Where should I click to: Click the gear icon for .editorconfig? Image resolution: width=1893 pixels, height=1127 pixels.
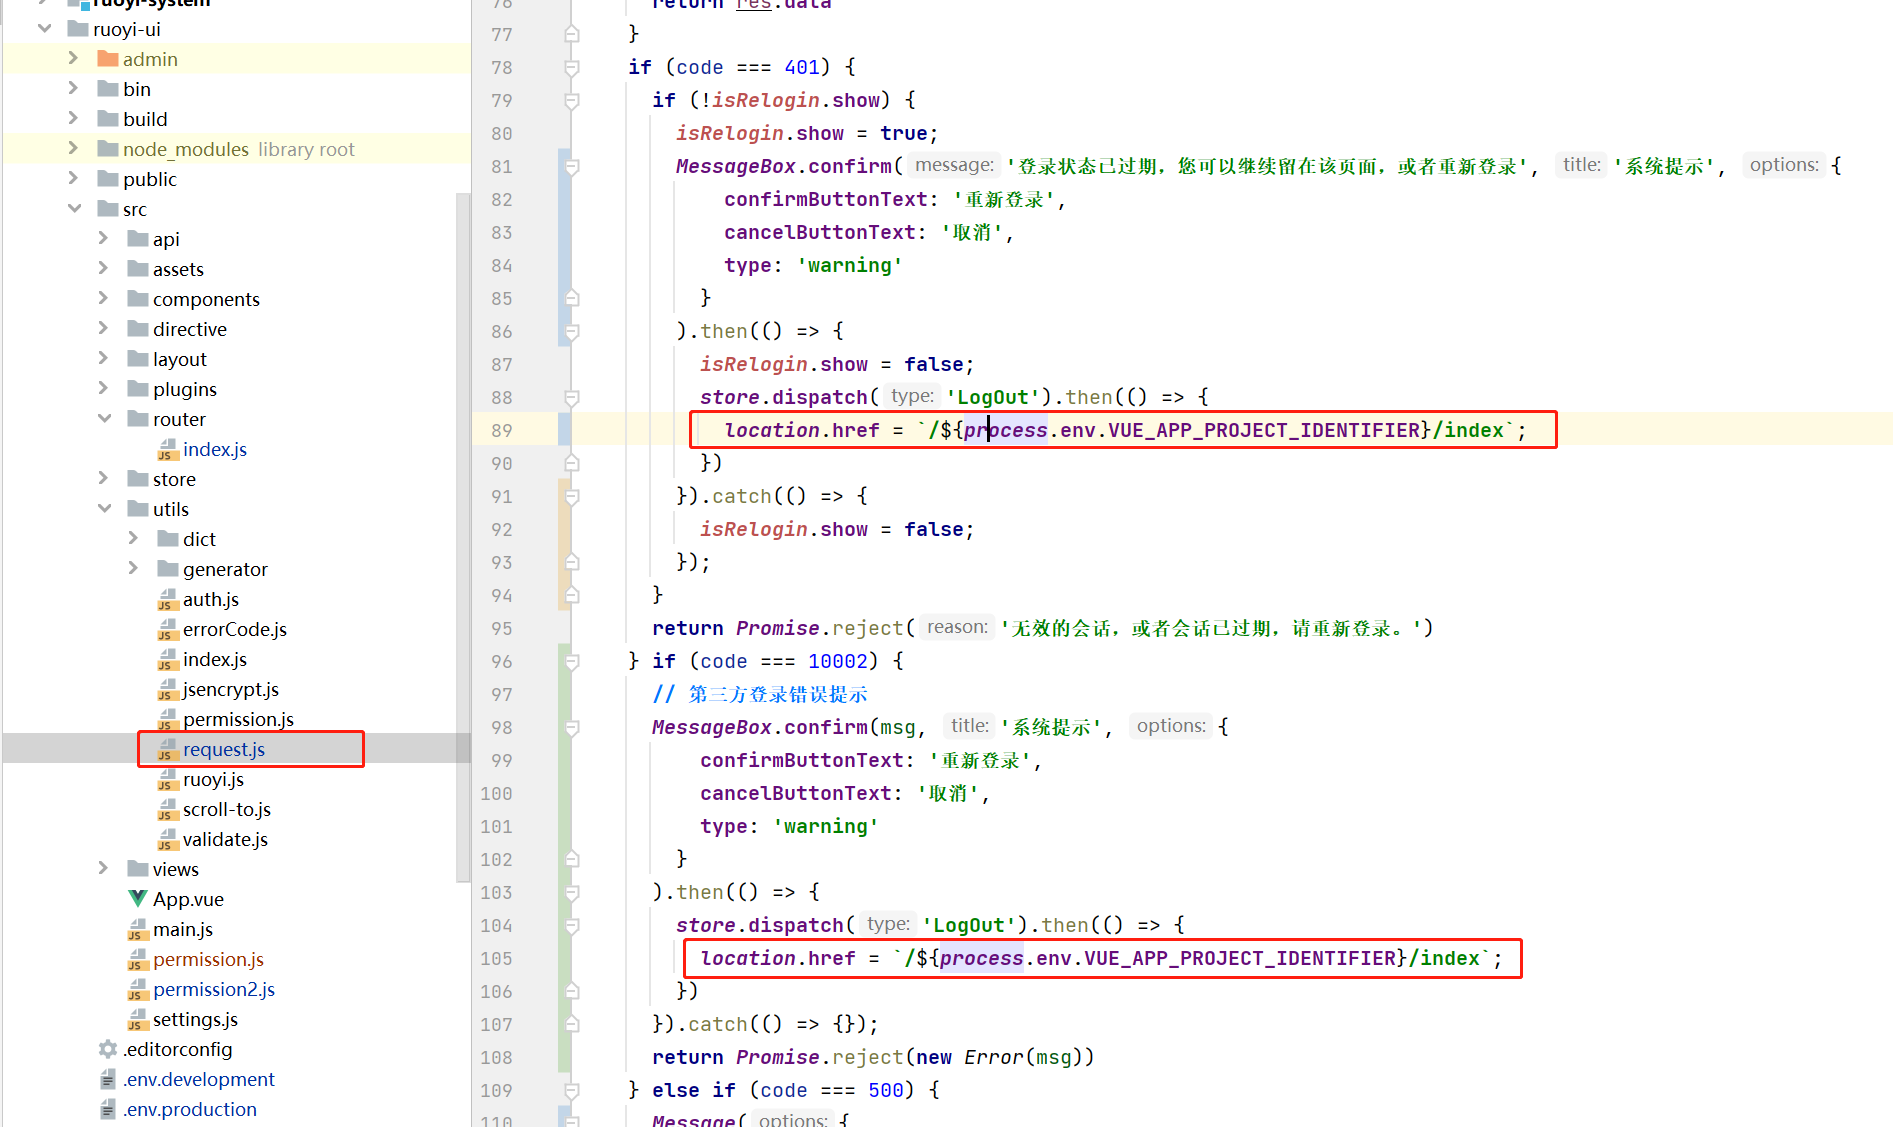tap(108, 1049)
